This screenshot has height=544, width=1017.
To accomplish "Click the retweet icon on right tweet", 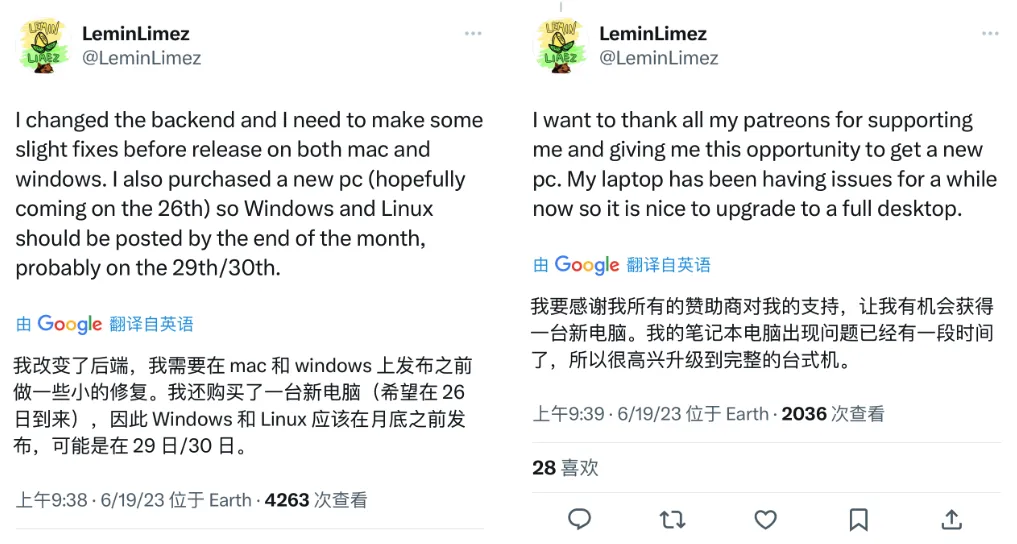I will click(x=672, y=519).
